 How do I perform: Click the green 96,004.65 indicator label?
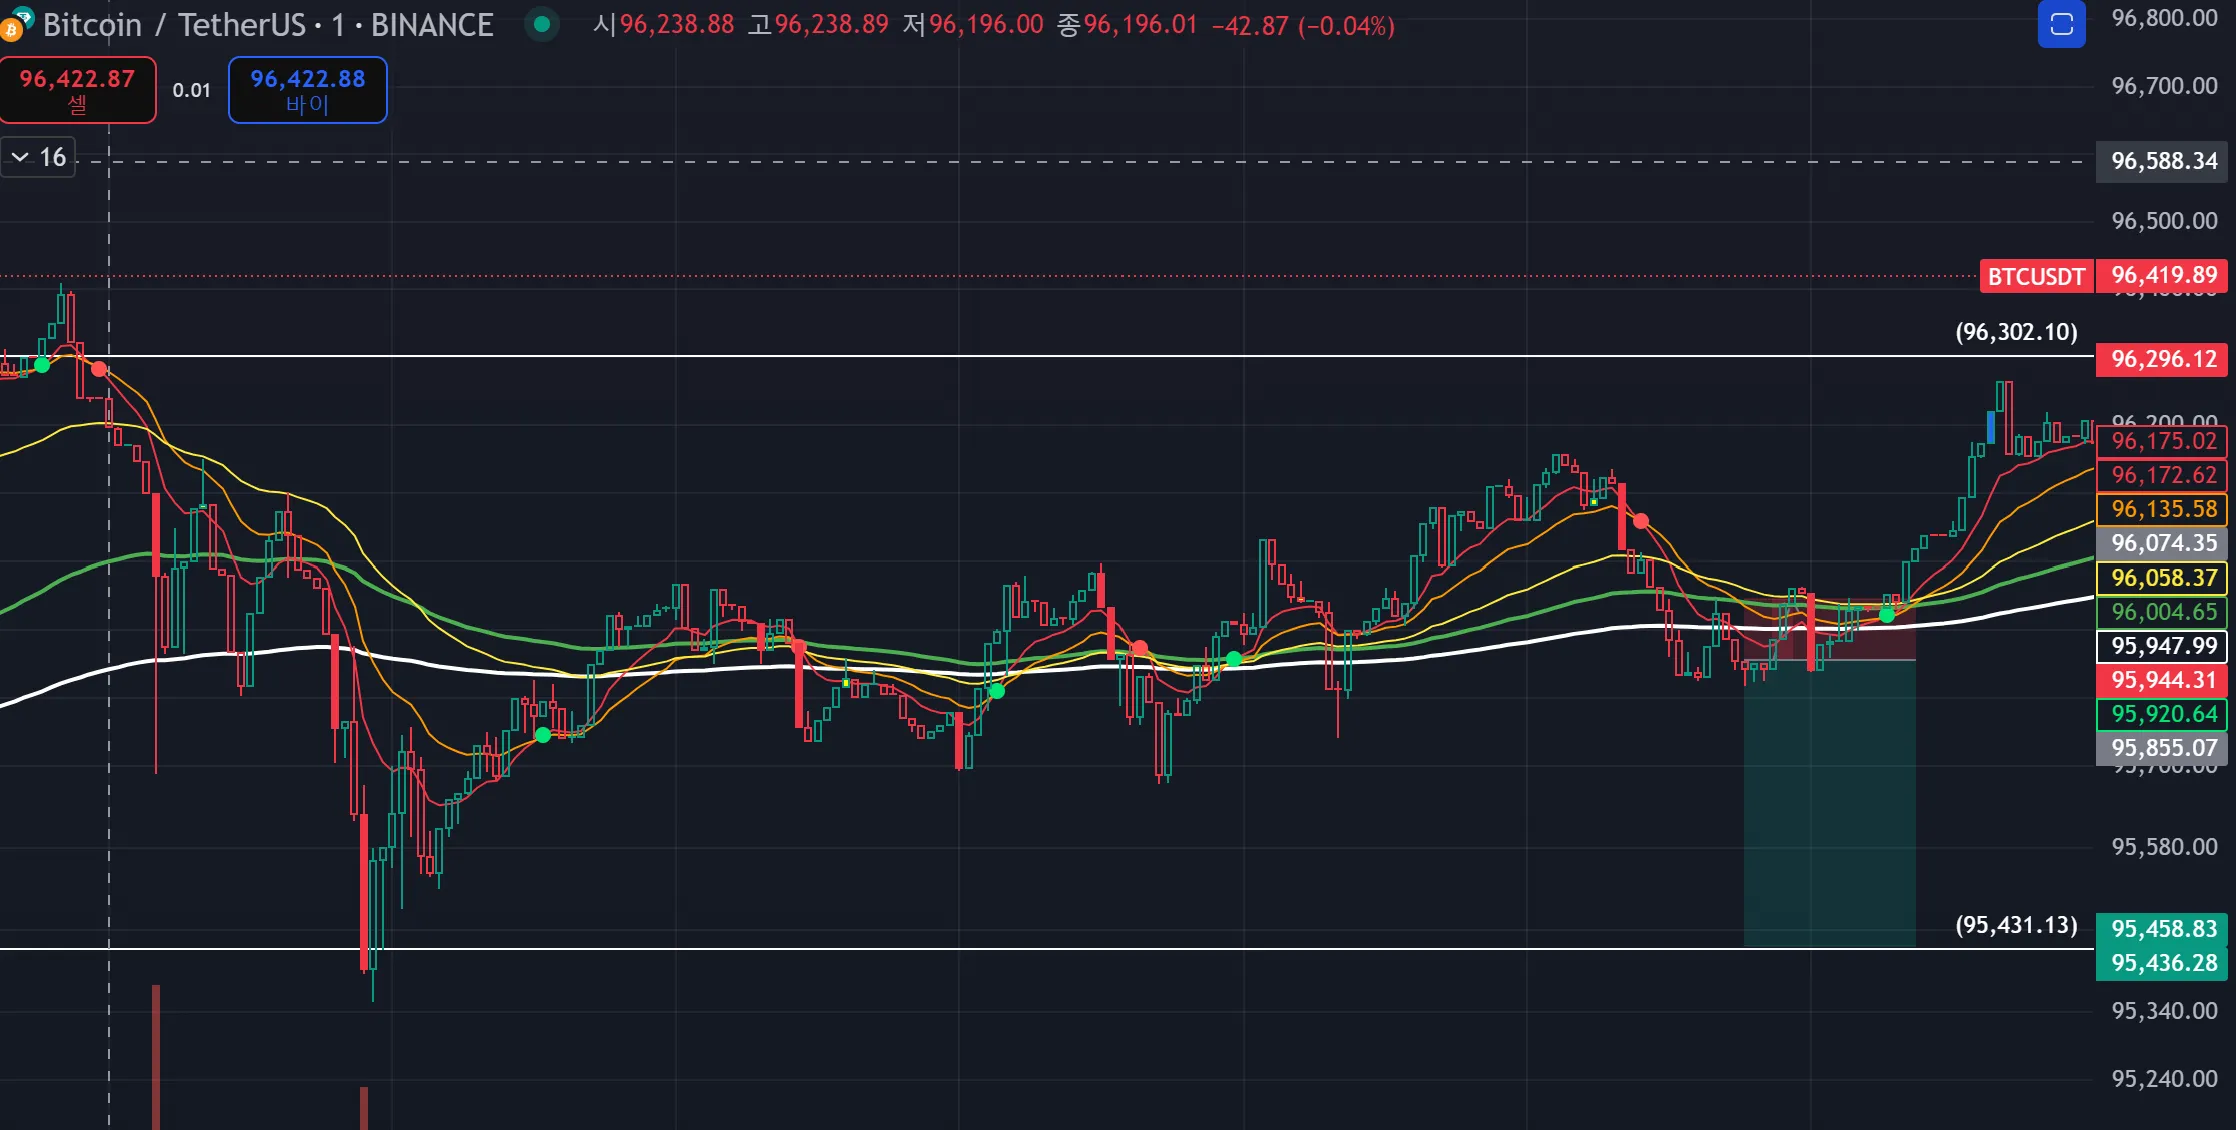click(2163, 612)
